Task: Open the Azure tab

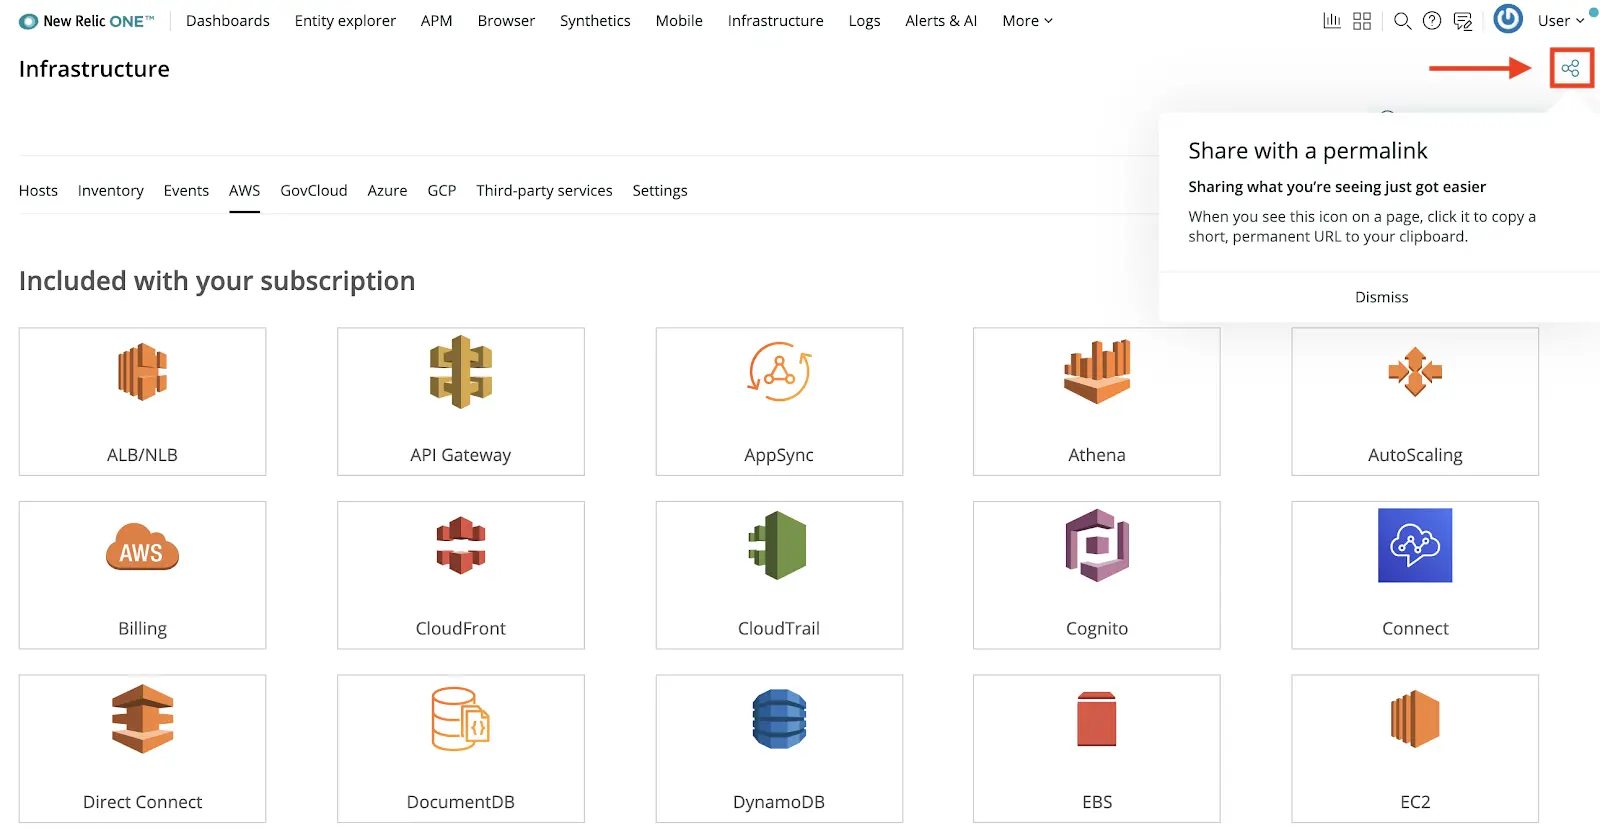Action: pyautogui.click(x=387, y=190)
